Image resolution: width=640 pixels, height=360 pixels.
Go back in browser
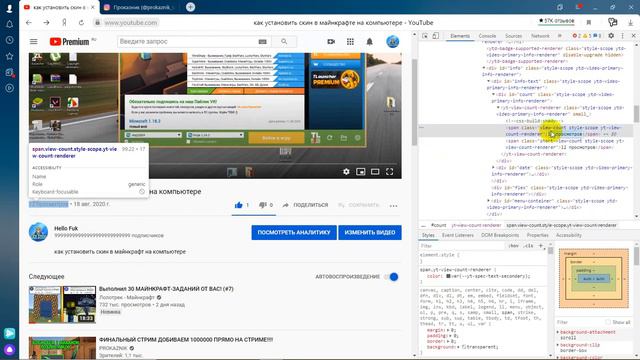29,23
